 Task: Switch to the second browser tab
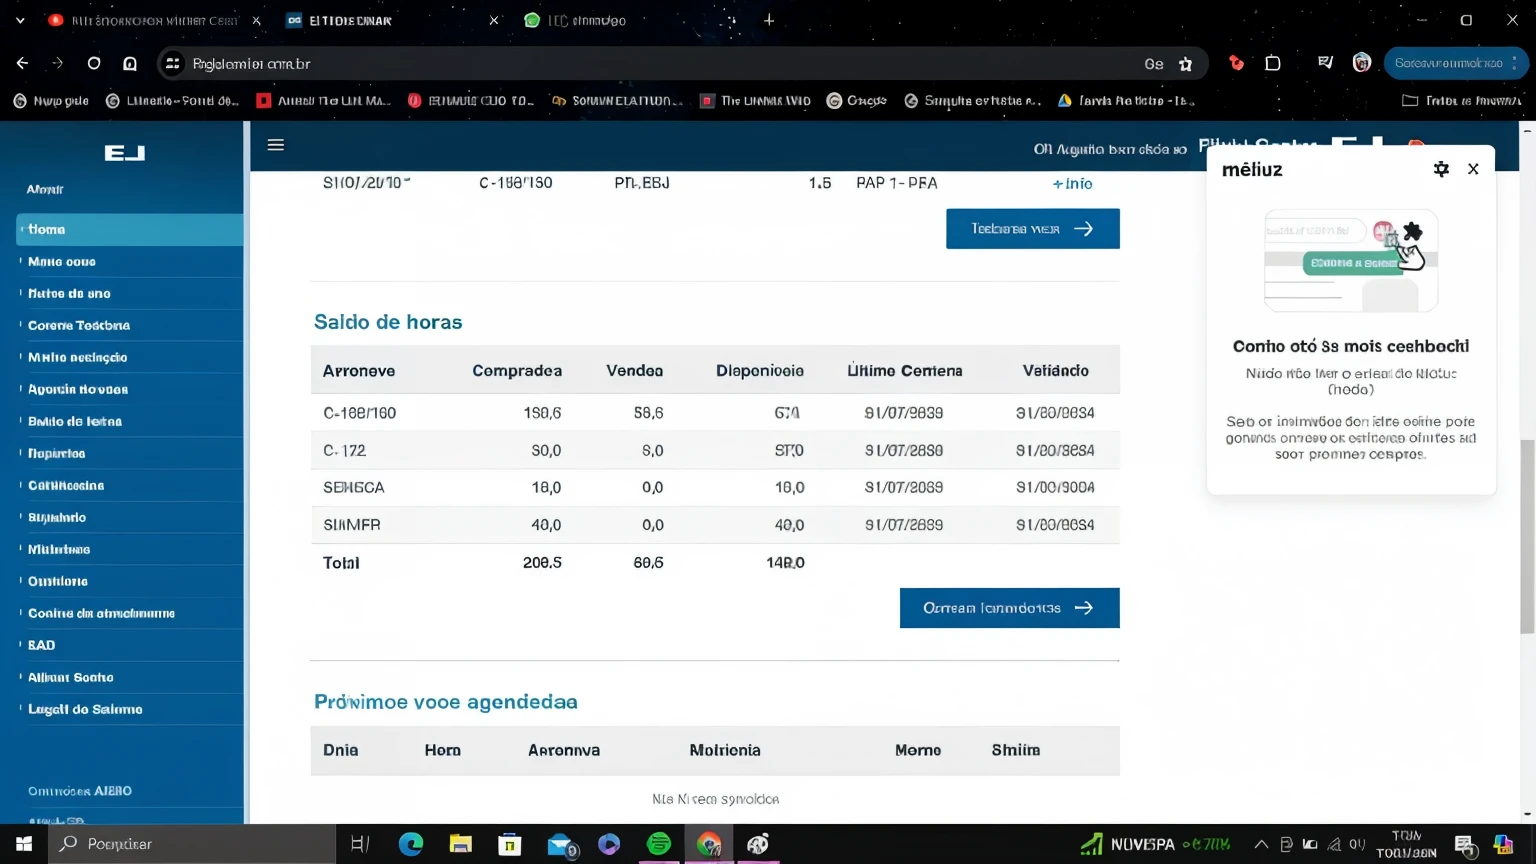[x=390, y=20]
